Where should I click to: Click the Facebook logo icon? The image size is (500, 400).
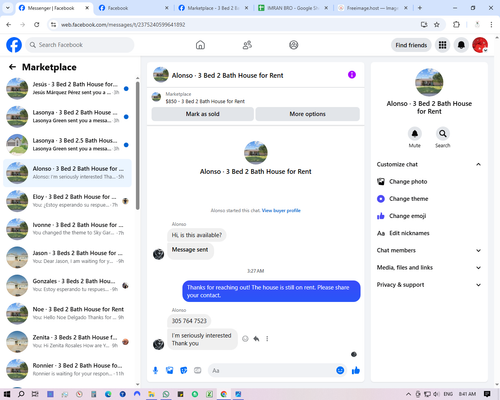pos(14,45)
